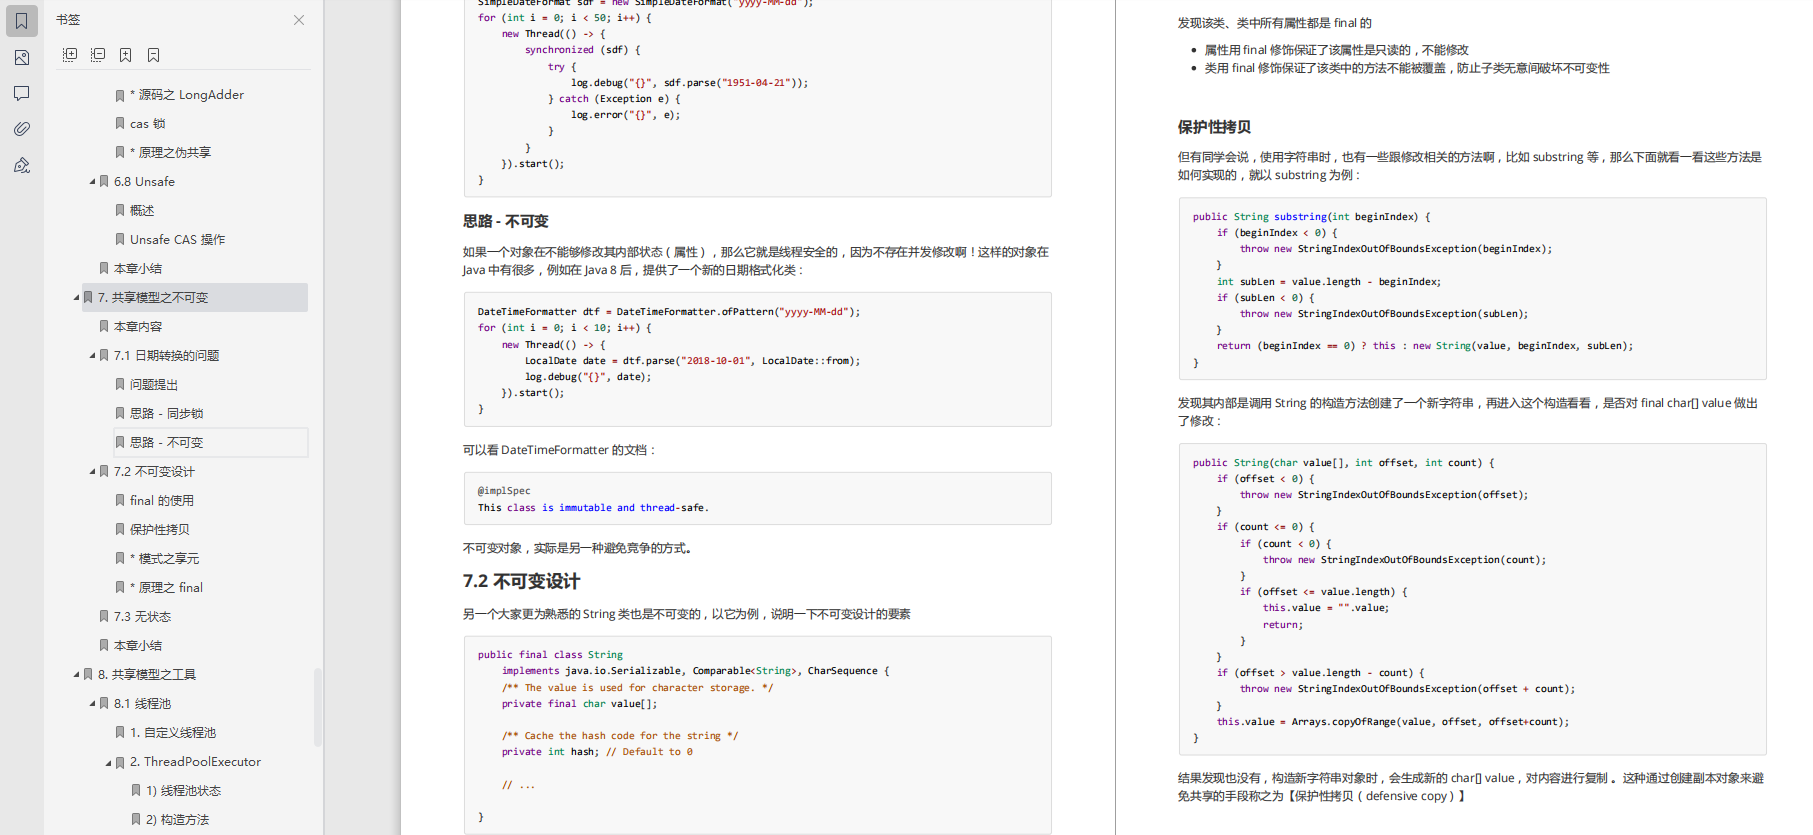Viewport: 1813px width, 835px height.
Task: Click the @implSpec code line
Action: [x=504, y=491]
